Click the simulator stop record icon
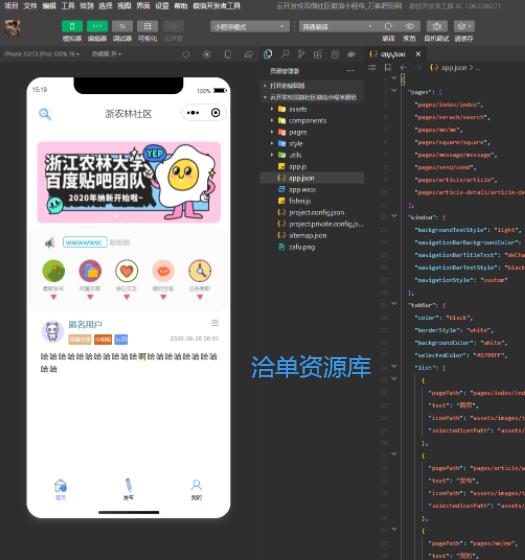525x560 pixels. tap(207, 54)
